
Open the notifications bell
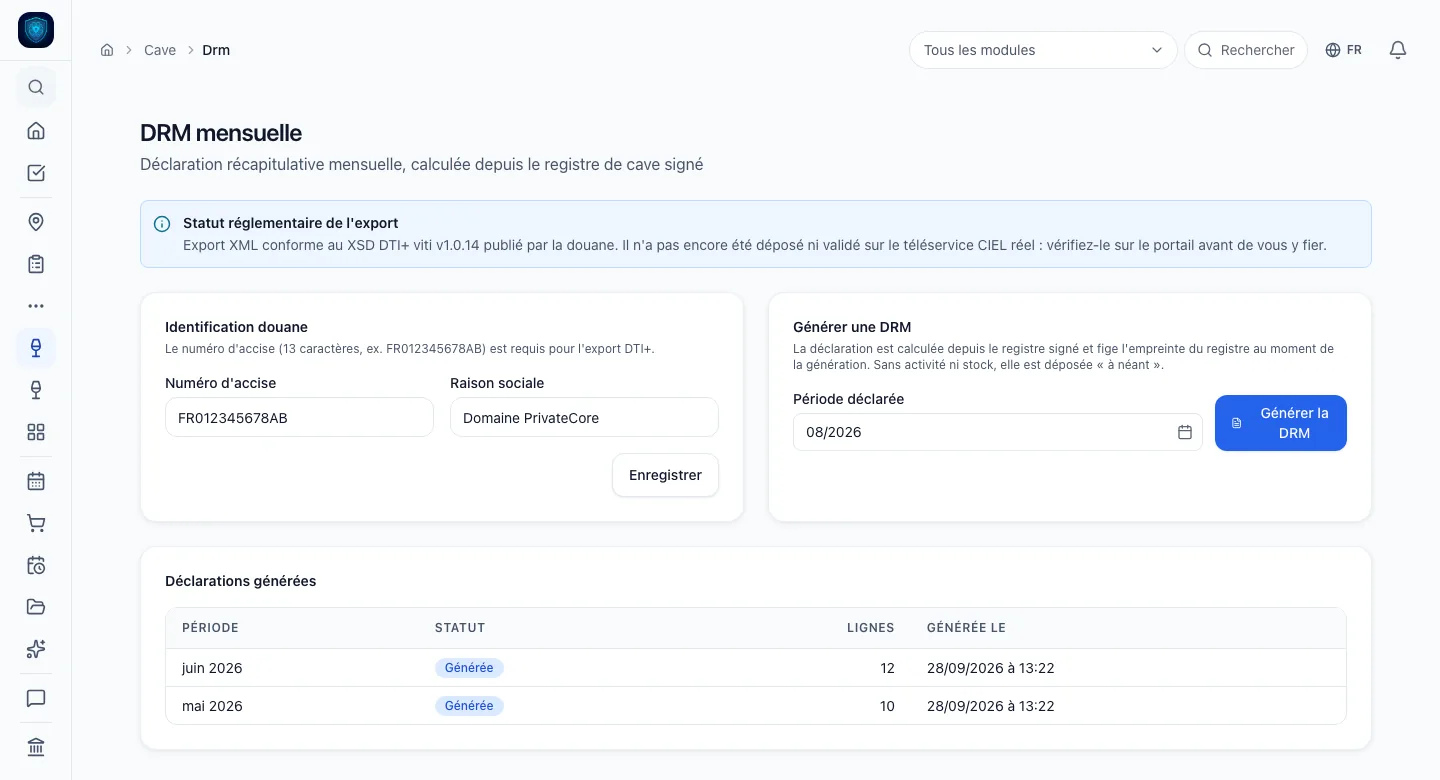(1398, 50)
